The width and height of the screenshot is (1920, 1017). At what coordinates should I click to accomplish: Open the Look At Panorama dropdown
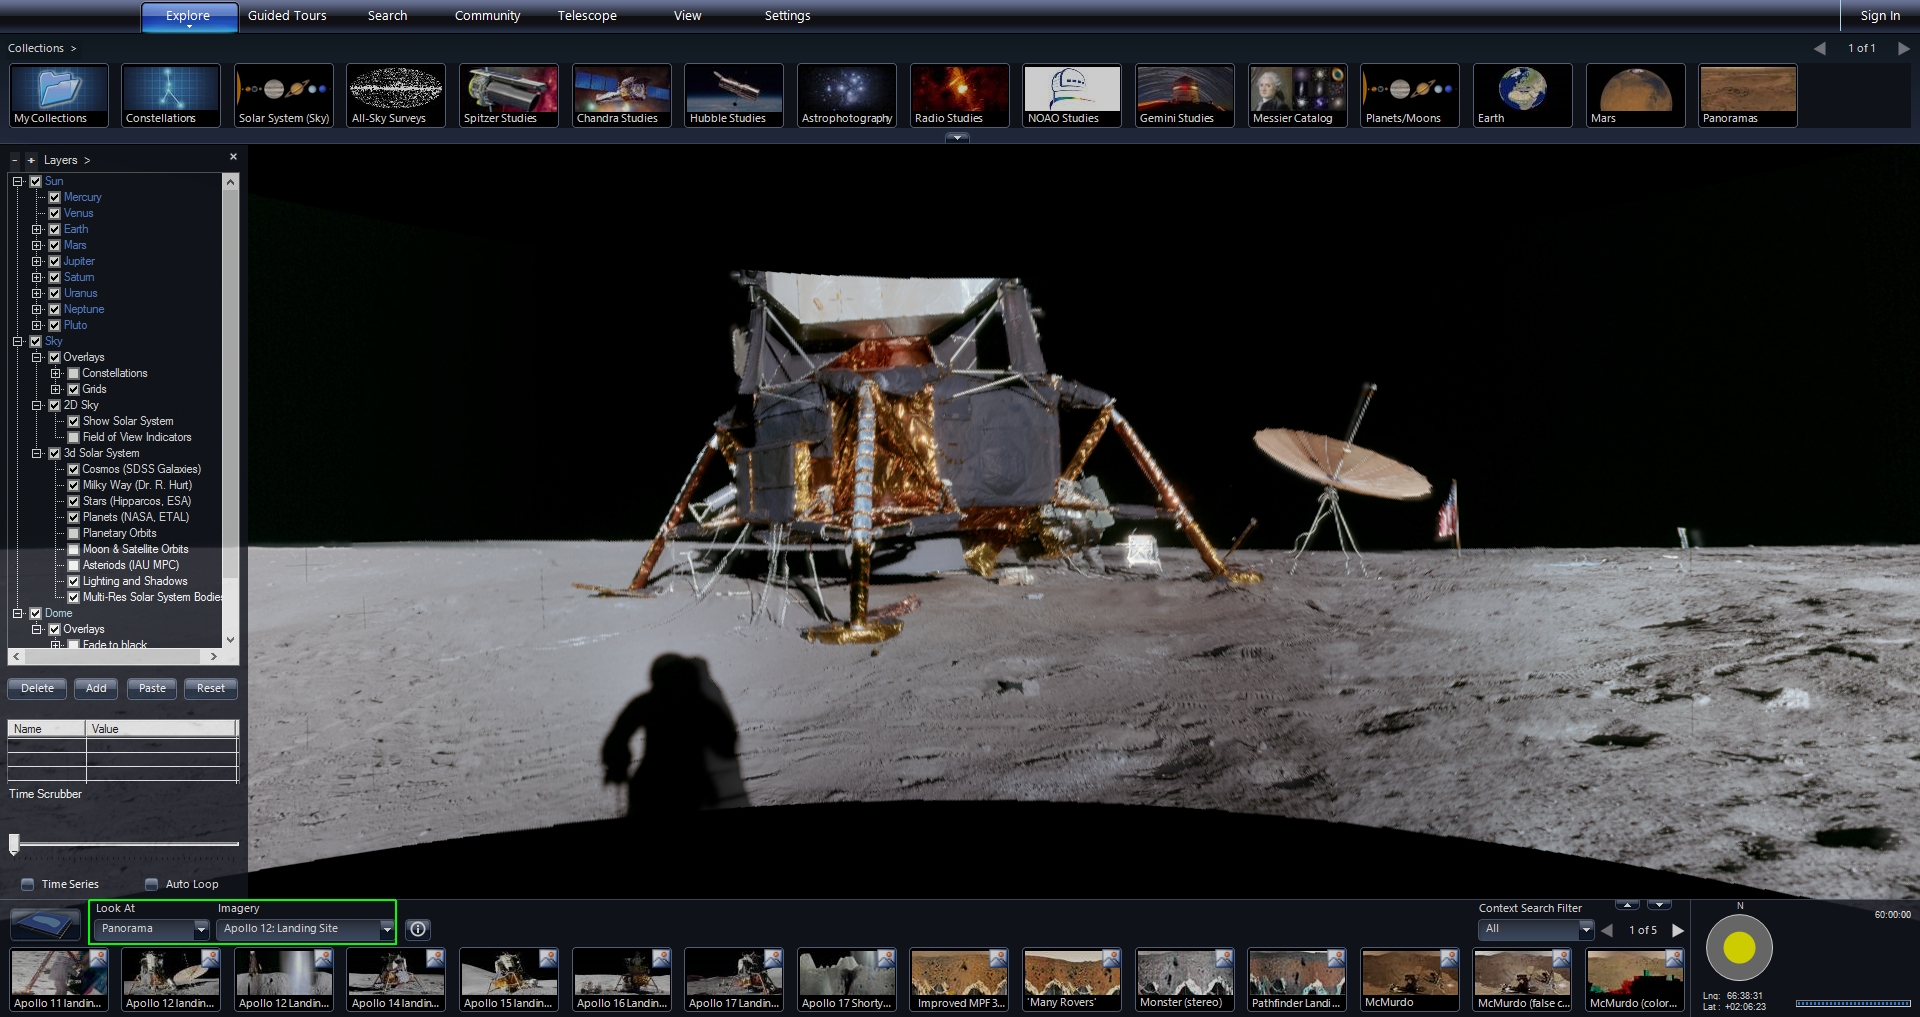(151, 929)
